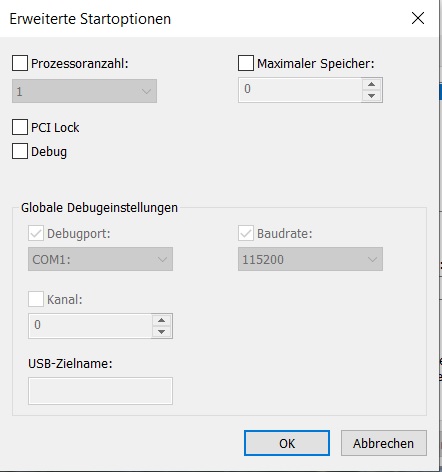Expand the COM1 debug port dropdown

100,259
